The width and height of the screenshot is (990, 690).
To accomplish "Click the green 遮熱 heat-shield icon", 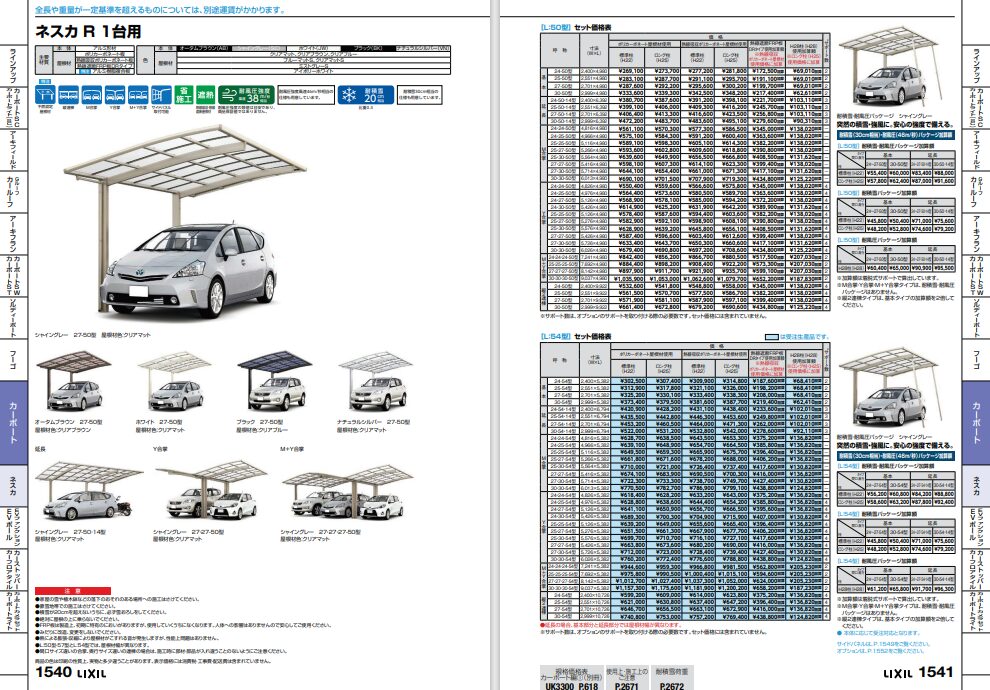I will coord(205,95).
